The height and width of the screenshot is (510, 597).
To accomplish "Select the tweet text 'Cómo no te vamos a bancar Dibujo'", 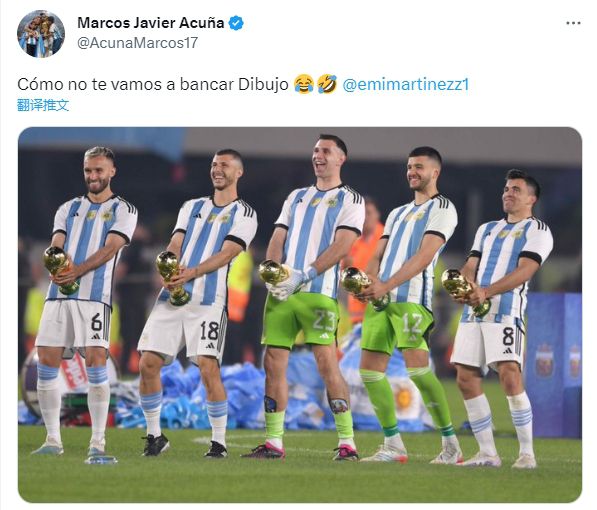I will point(153,84).
